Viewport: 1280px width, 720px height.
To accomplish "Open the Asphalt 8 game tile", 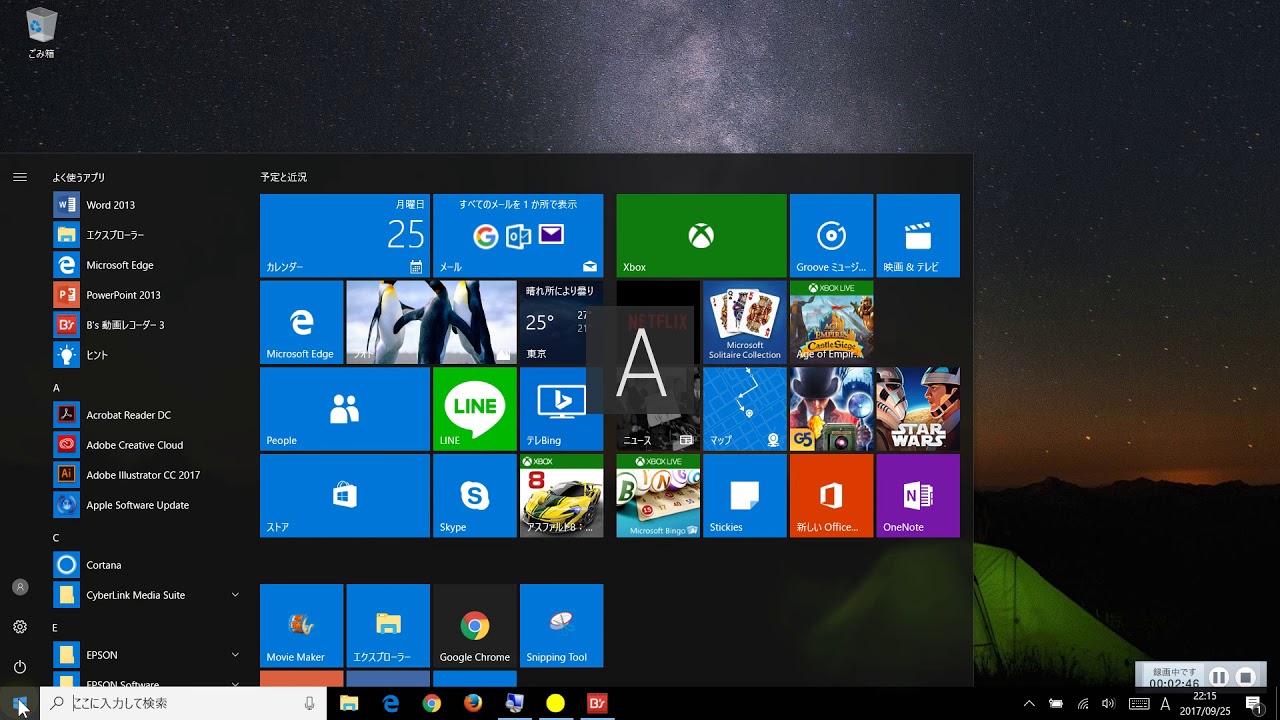I will pyautogui.click(x=562, y=496).
